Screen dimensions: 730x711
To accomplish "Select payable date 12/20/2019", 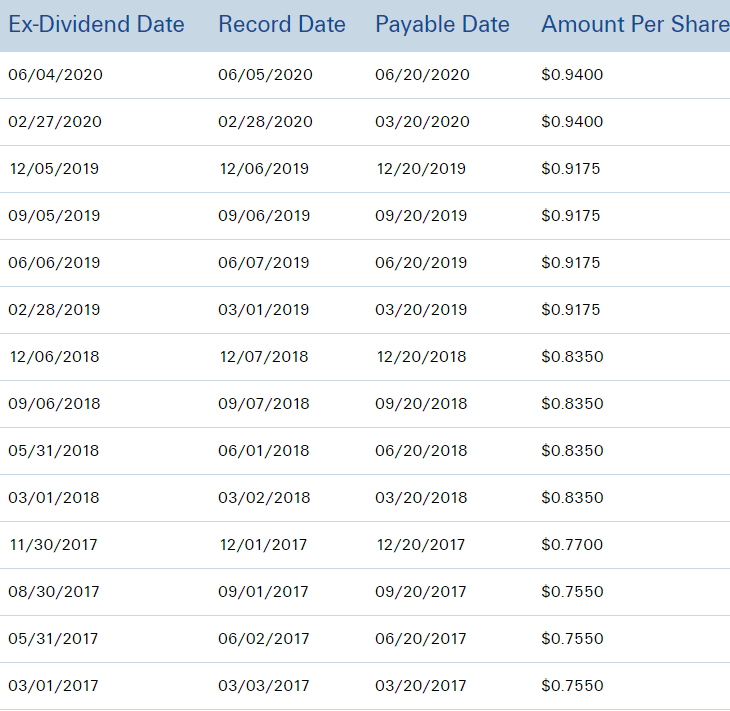I will (x=421, y=169).
